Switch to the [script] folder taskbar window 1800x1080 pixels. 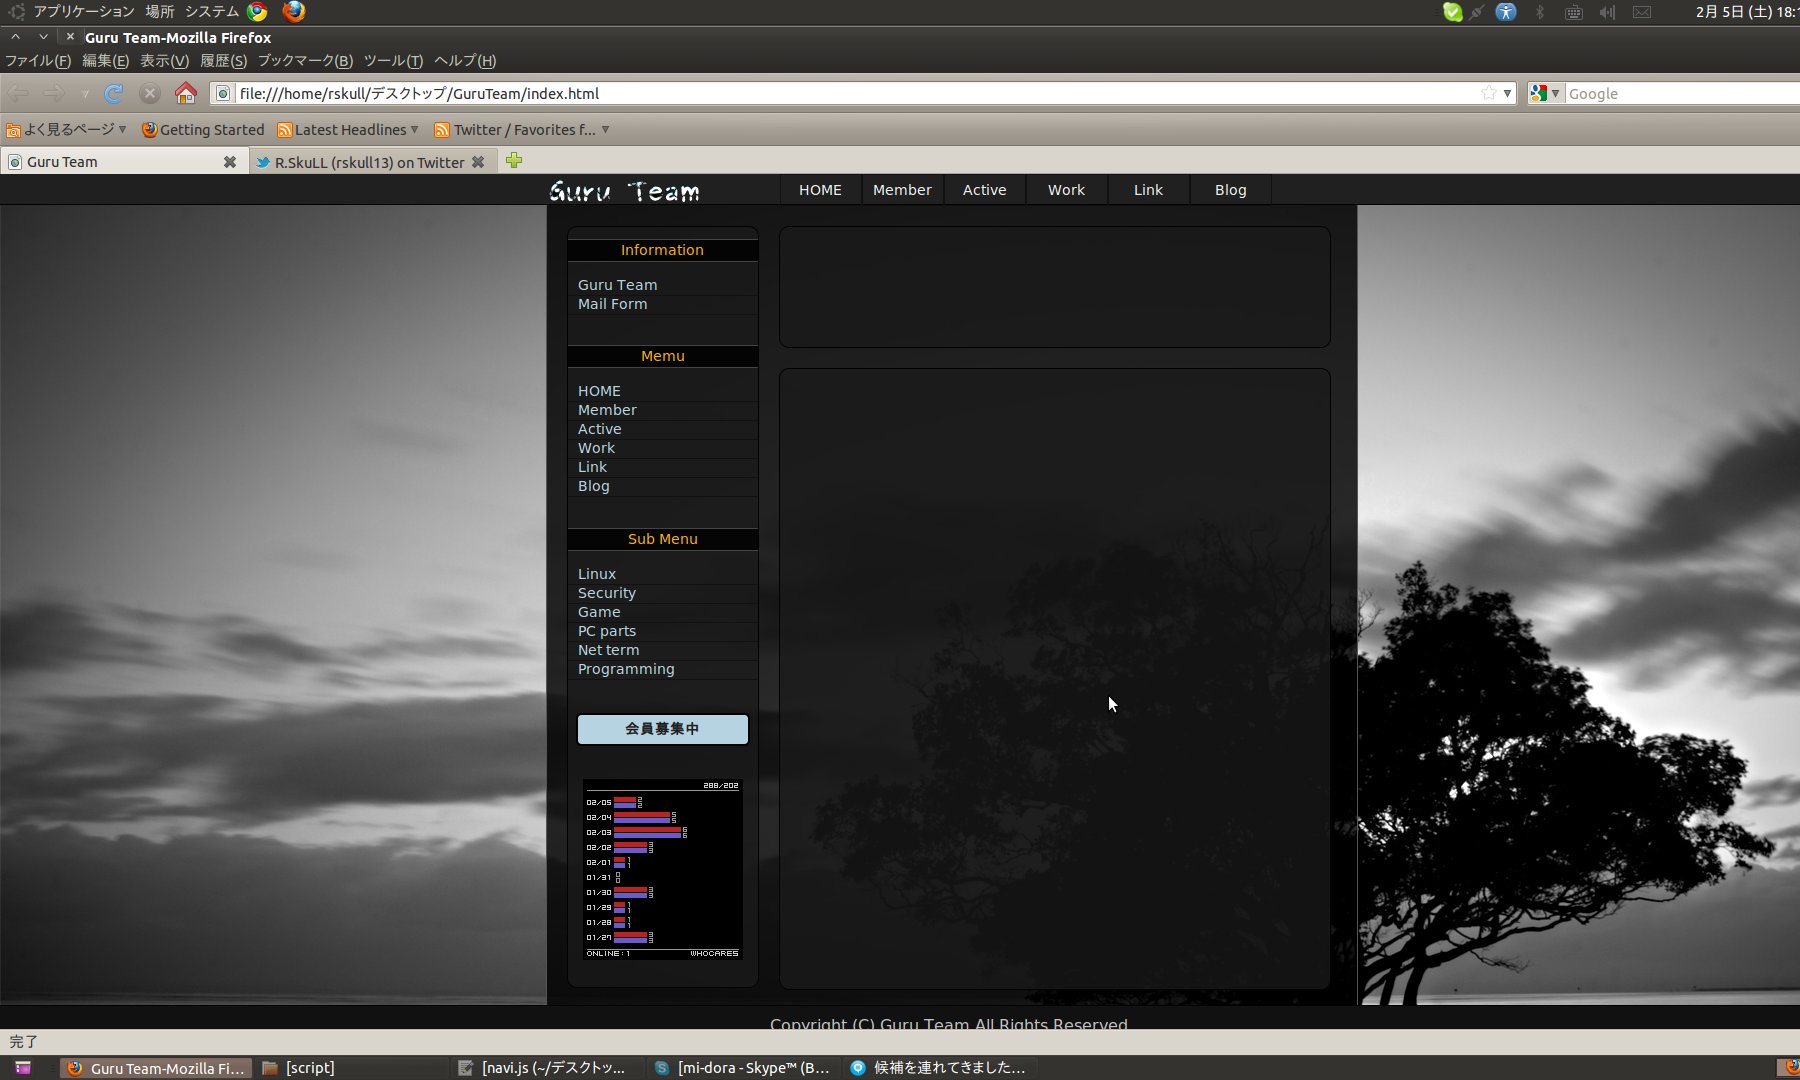(350, 1068)
